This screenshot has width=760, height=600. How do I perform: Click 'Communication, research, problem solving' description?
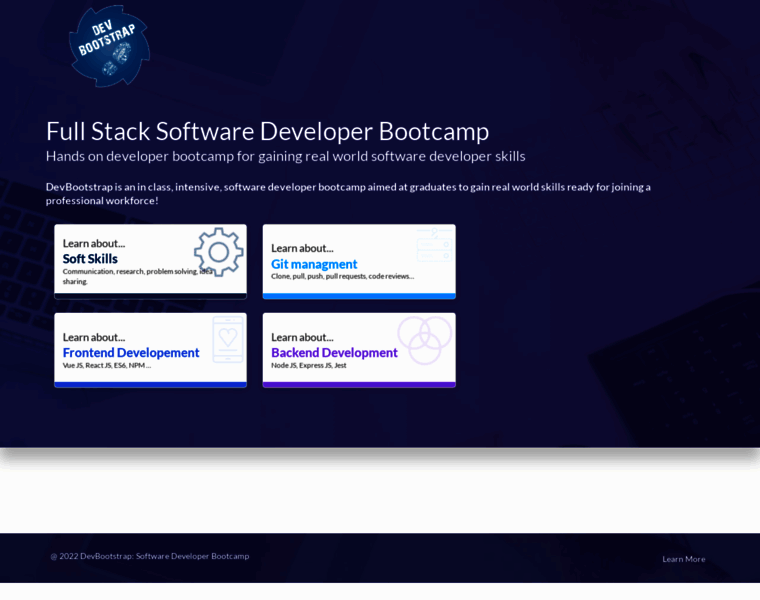130,271
